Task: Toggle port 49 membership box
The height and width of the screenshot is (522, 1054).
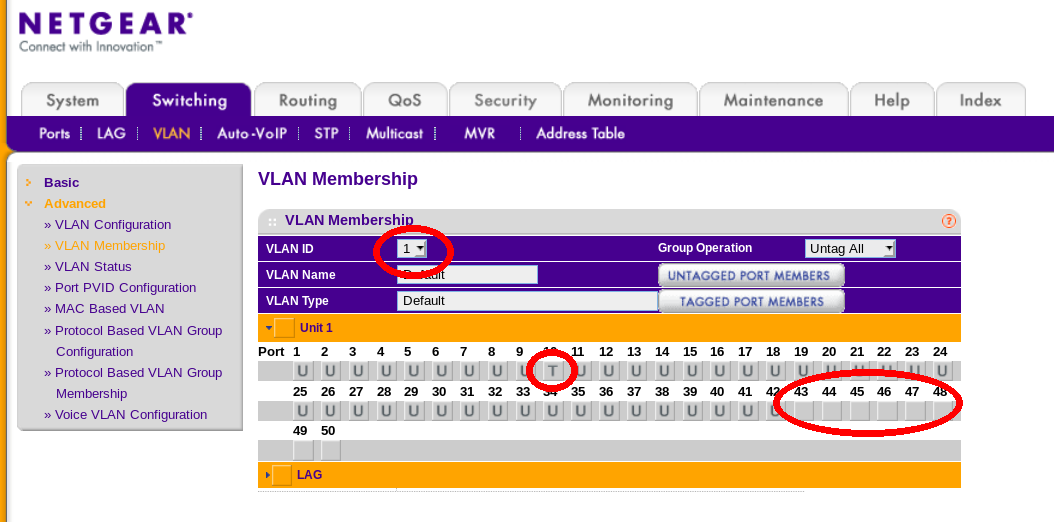Action: click(x=302, y=450)
